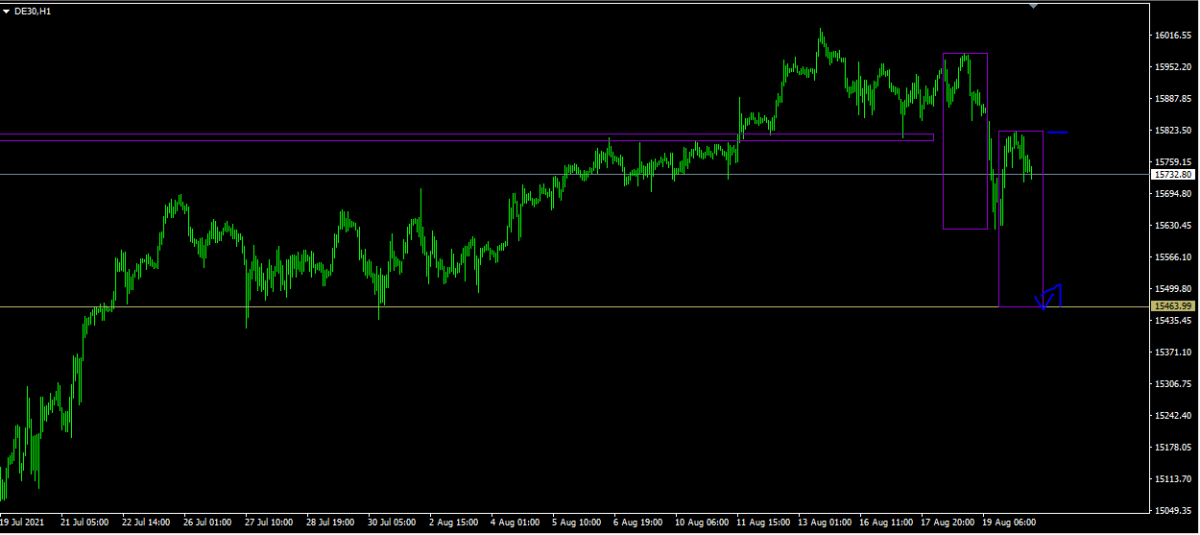The height and width of the screenshot is (535, 1200).
Task: Click the 15049.98 price scale label
Action: click(x=1172, y=510)
